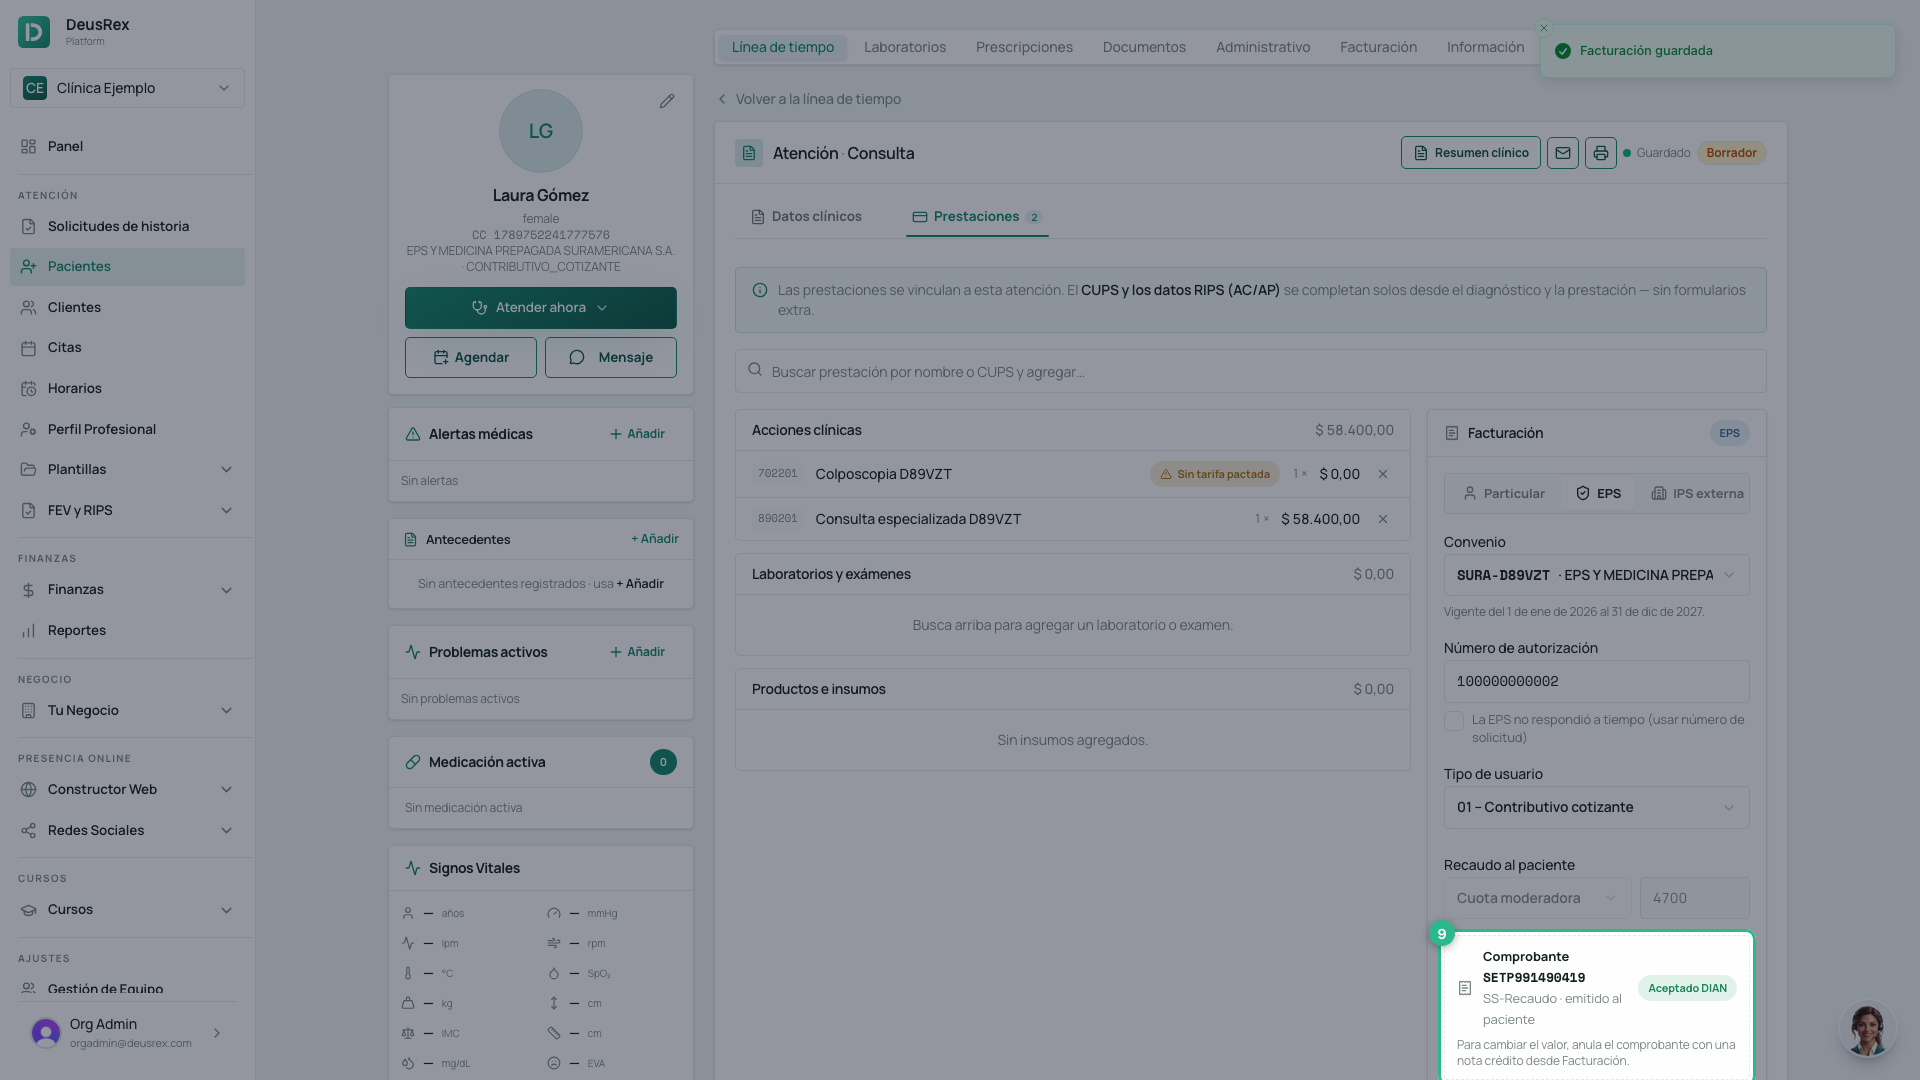Screen dimensions: 1920x1080
Task: Open the Clínica Ejemplo organization selector
Action: click(127, 88)
